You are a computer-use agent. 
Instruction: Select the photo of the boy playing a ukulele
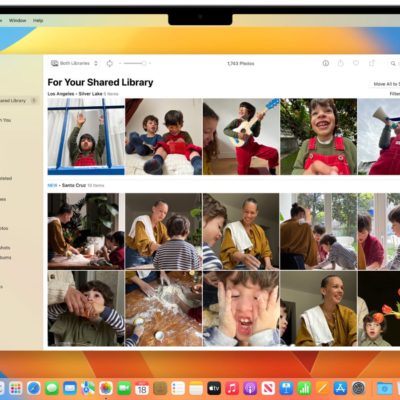[241, 137]
